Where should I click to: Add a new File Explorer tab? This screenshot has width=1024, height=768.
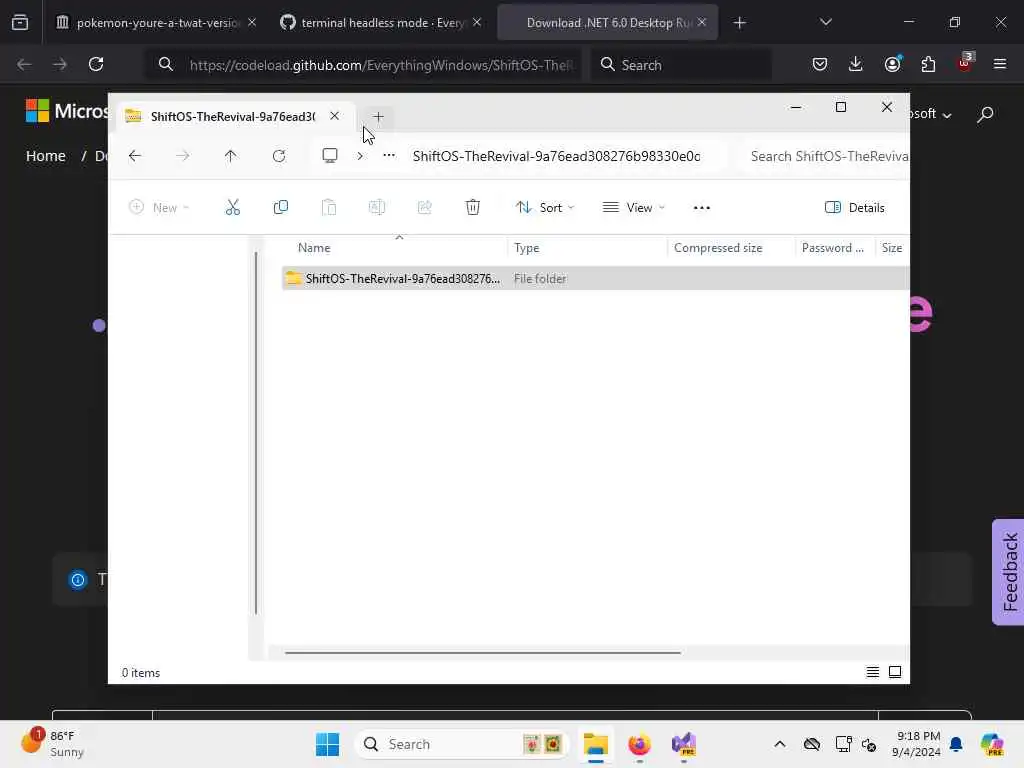378,117
